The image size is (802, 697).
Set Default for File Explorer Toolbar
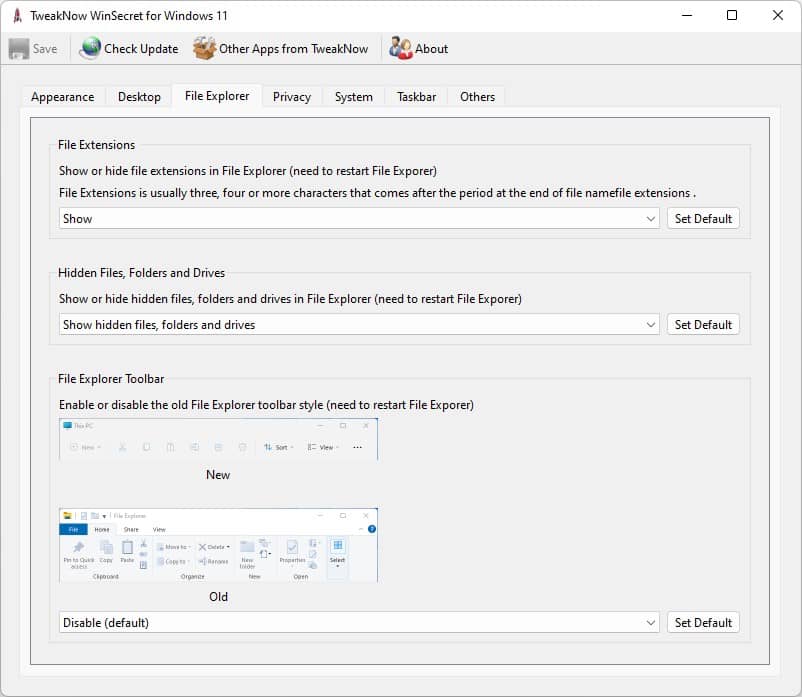click(x=703, y=622)
